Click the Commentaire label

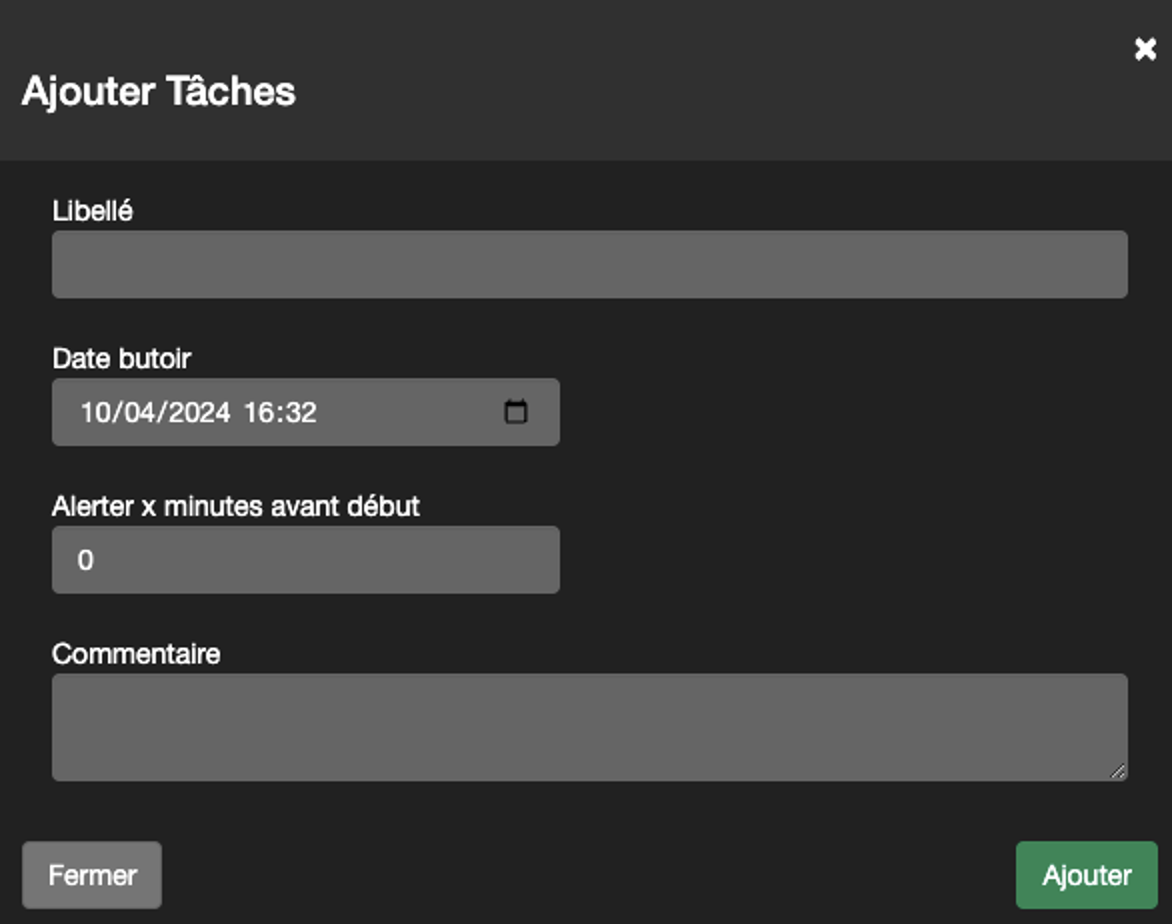[x=136, y=654]
